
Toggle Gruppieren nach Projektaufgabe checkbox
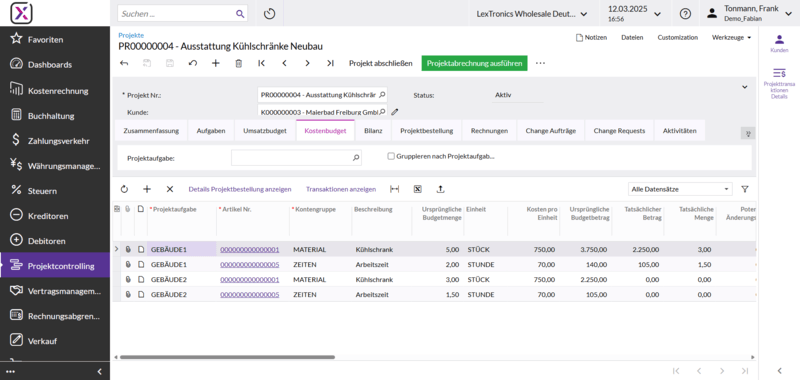click(391, 157)
